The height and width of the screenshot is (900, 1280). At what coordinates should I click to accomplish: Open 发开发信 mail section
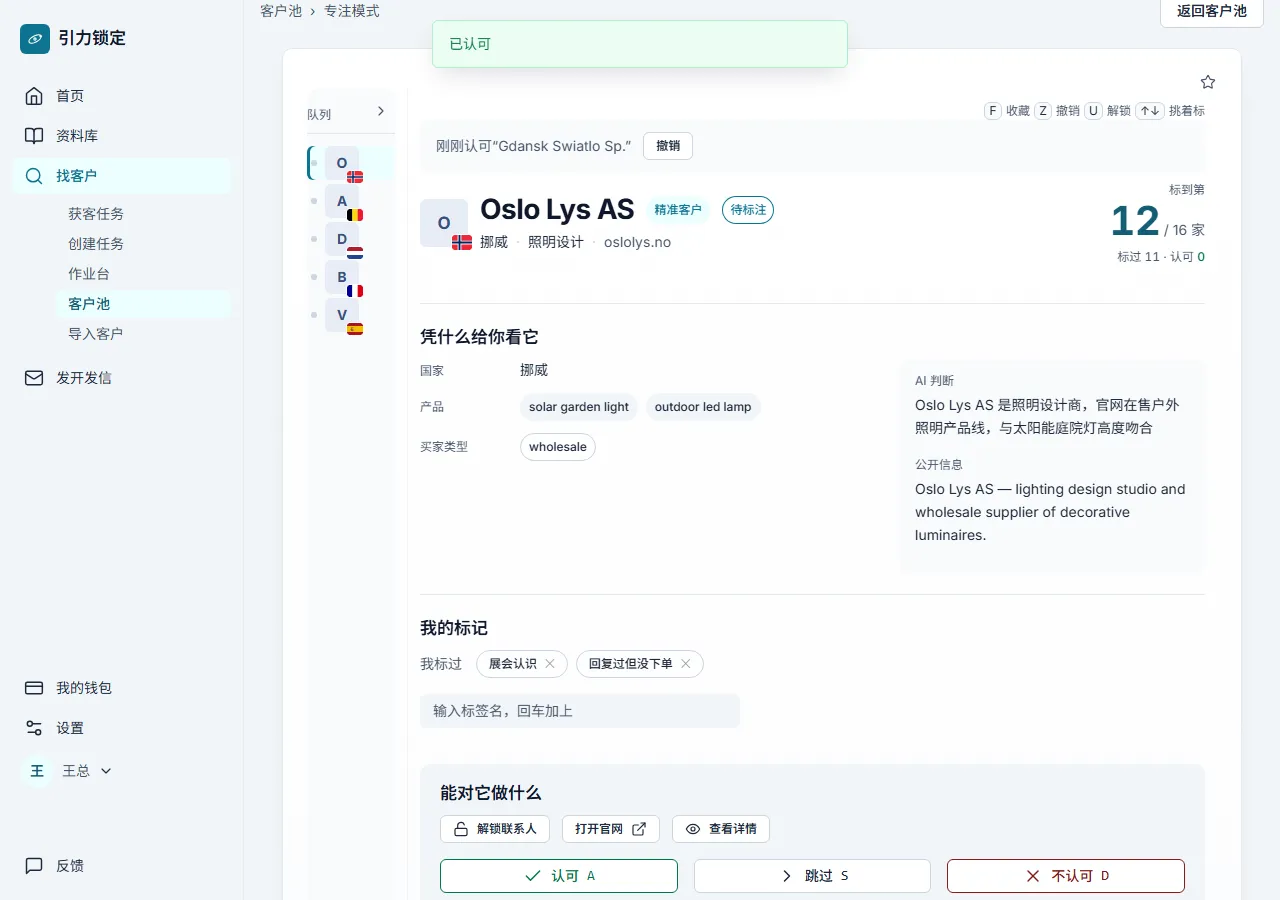pyautogui.click(x=122, y=378)
